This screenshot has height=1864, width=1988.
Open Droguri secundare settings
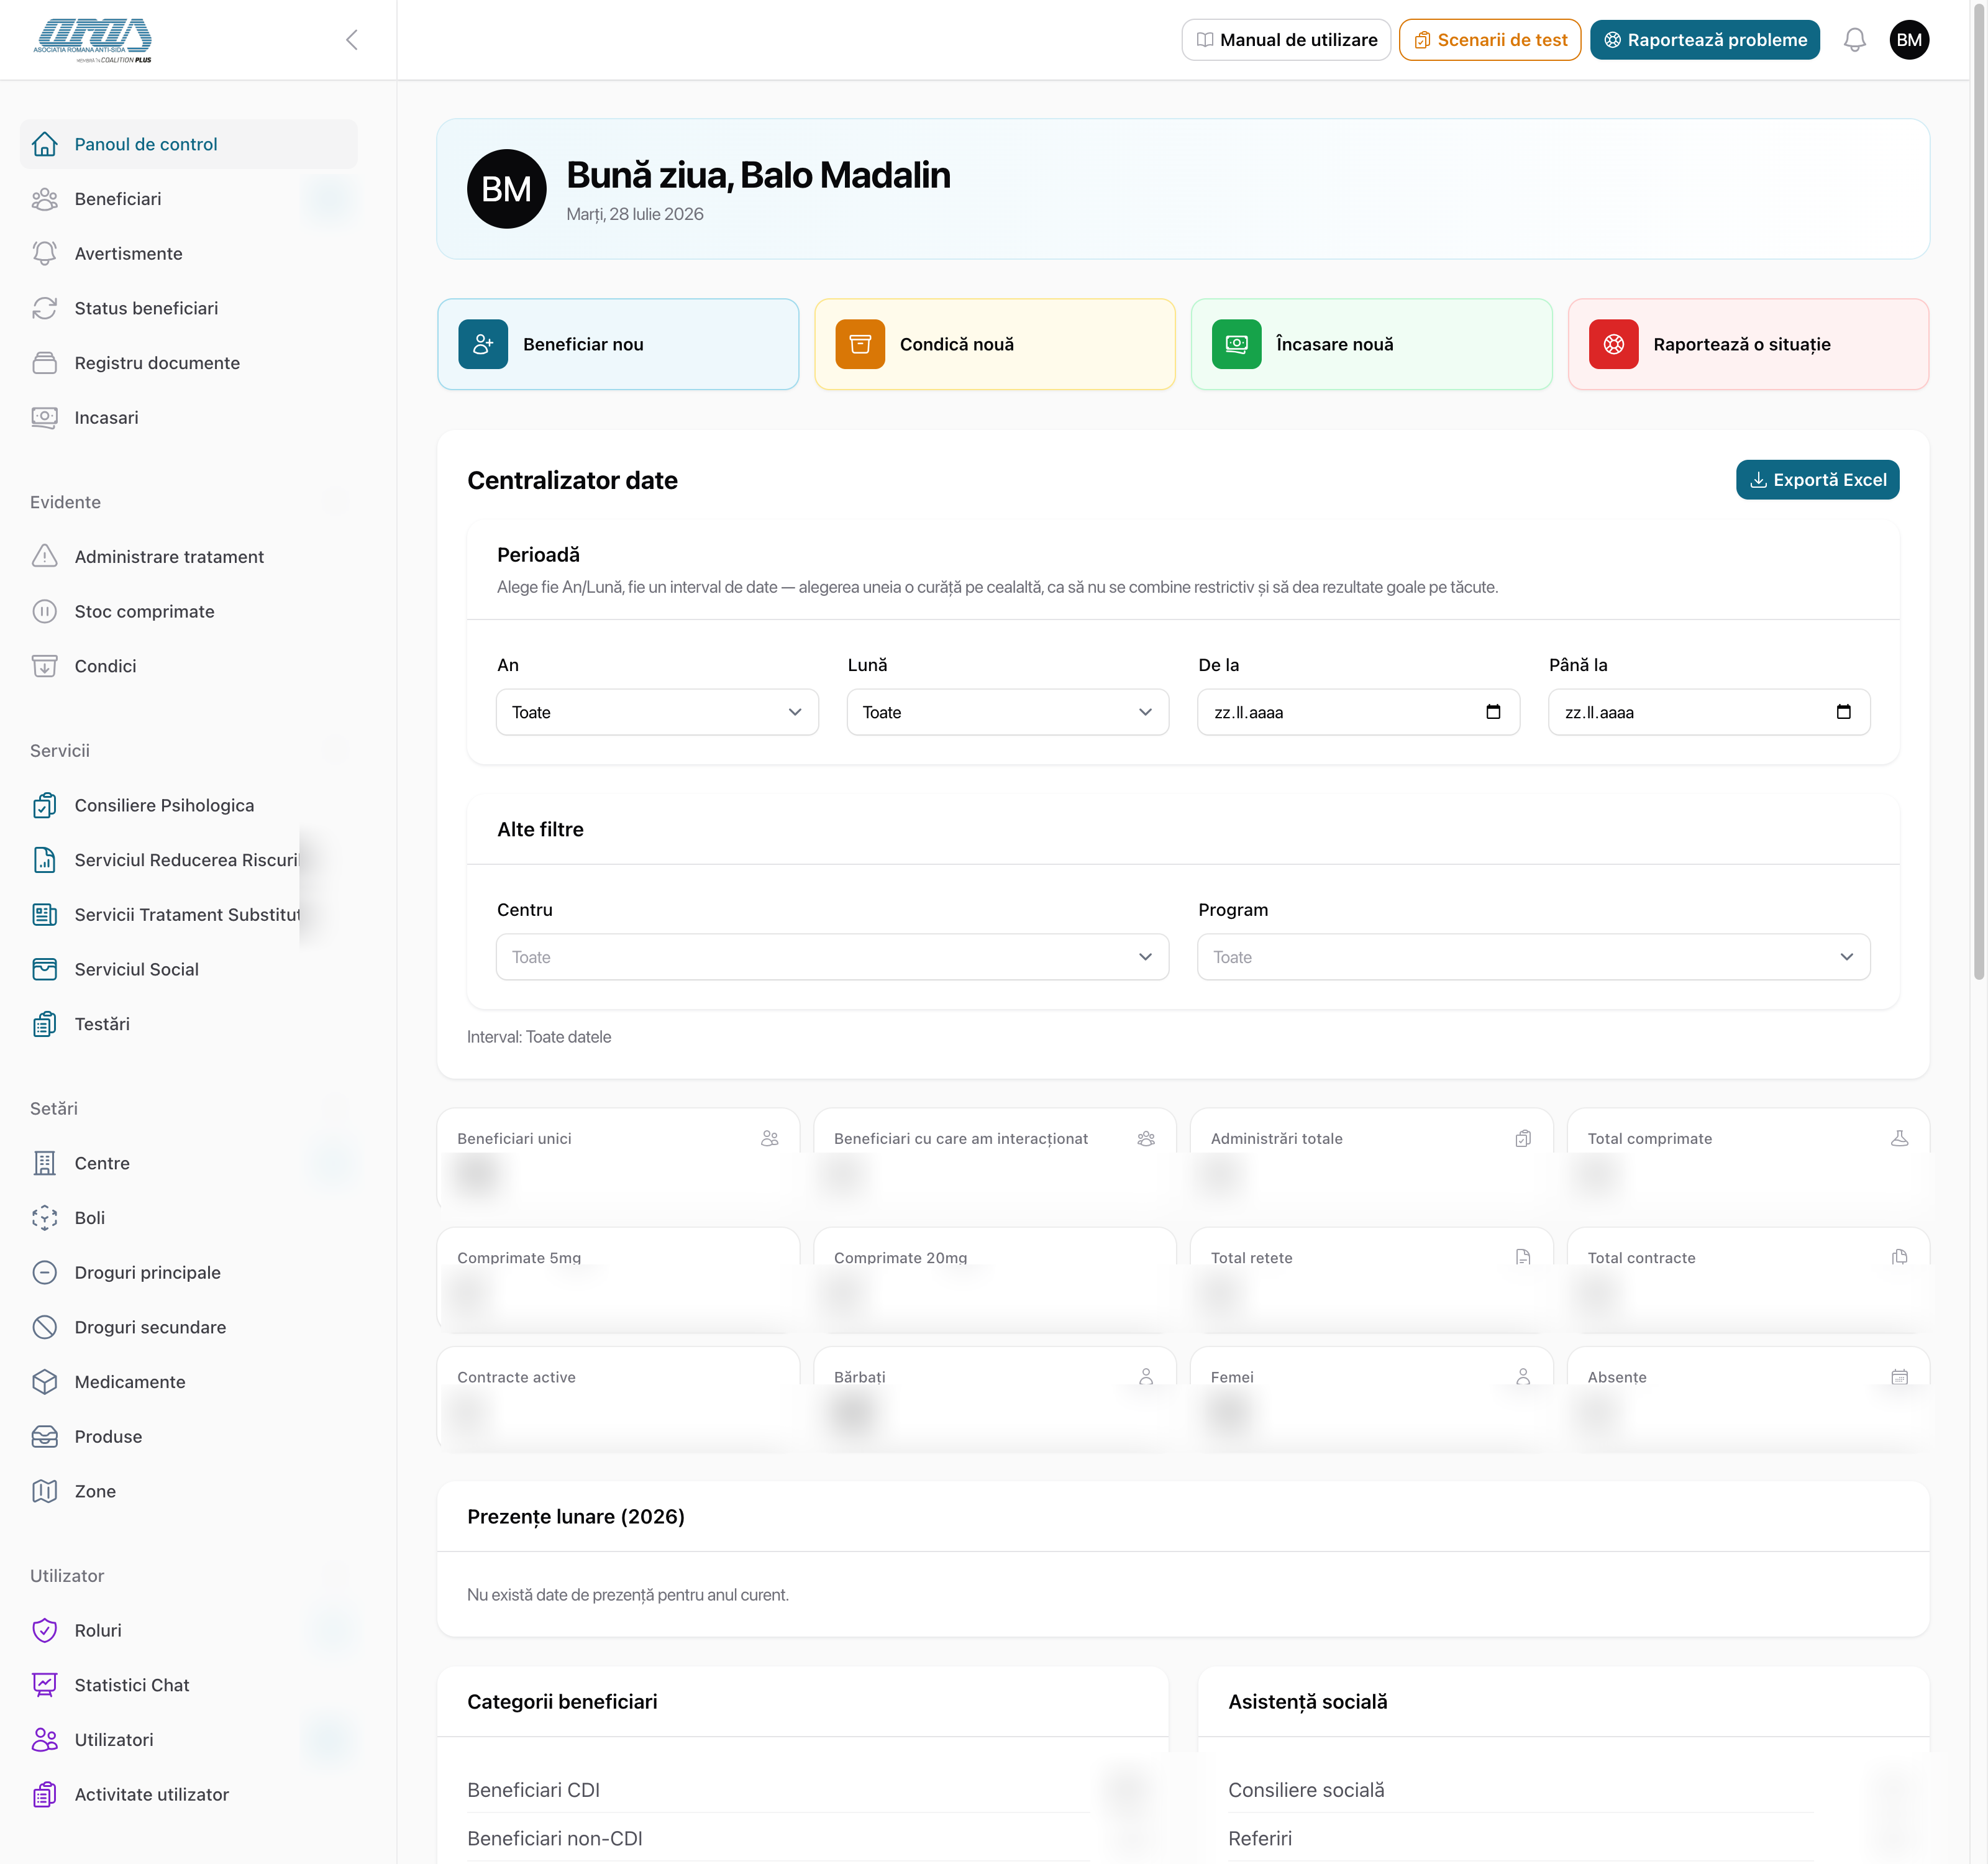pos(188,1327)
